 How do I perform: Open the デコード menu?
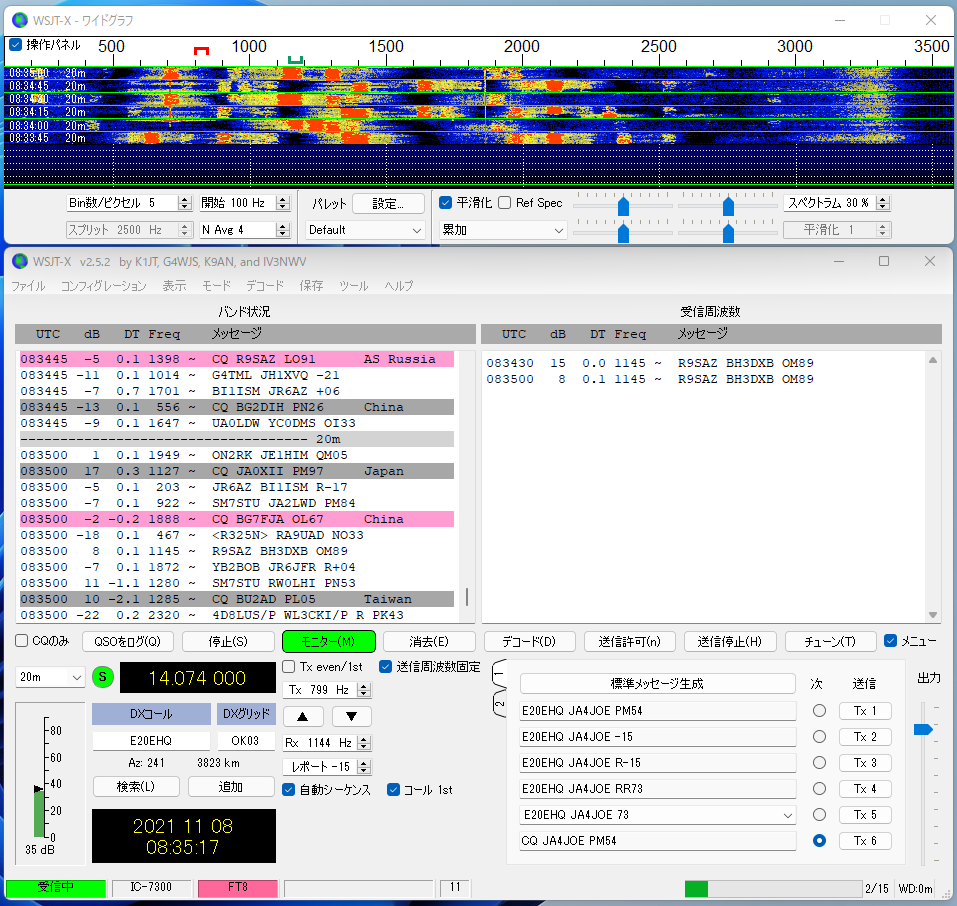(263, 286)
